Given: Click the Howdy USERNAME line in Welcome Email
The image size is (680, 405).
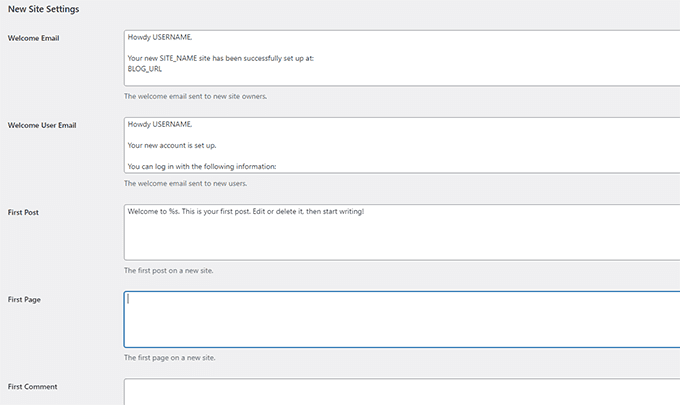Looking at the screenshot, I should tap(160, 37).
